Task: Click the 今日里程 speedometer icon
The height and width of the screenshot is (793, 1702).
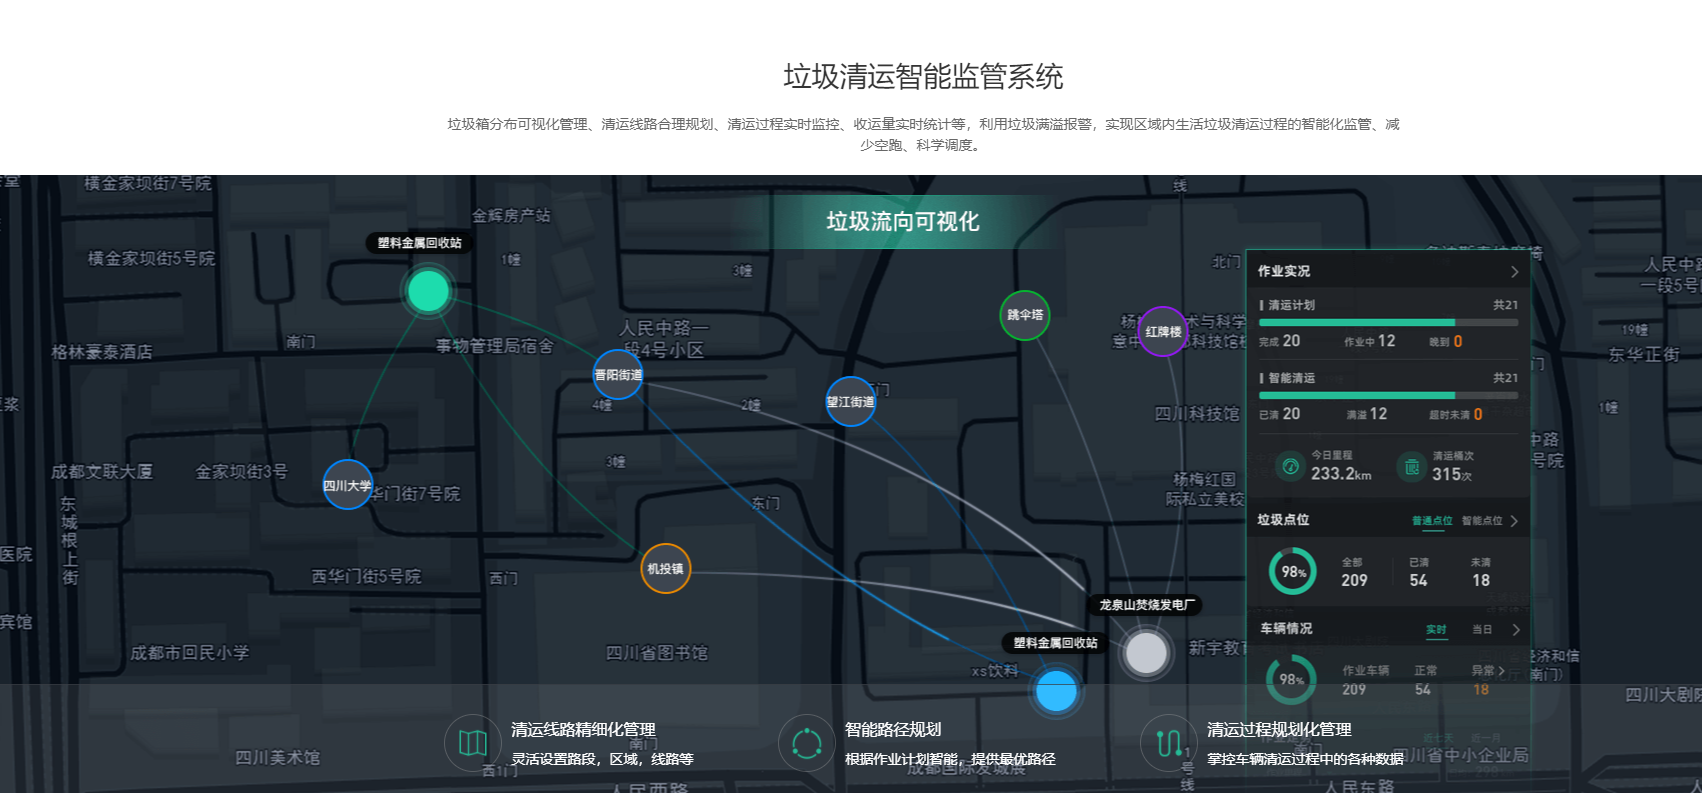Action: (1291, 466)
